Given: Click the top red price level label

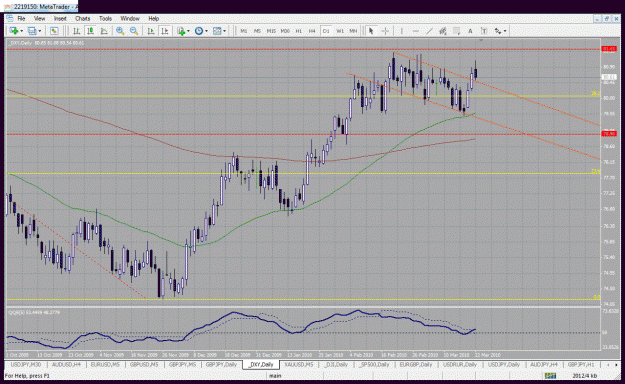Looking at the screenshot, I should point(609,49).
